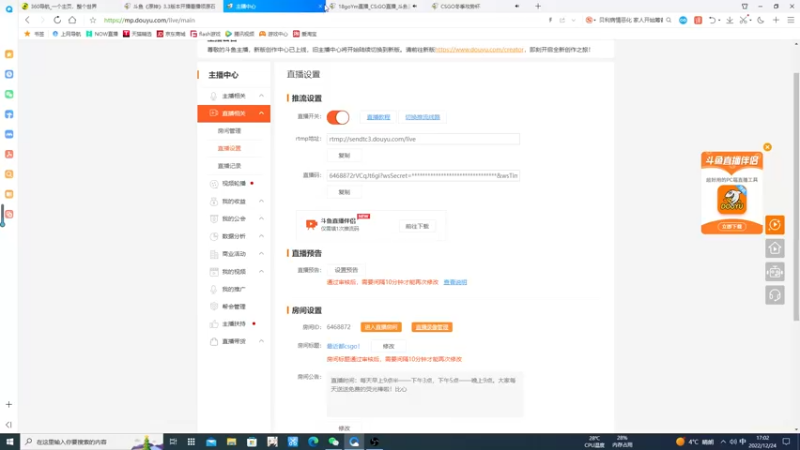Open the 京东商城 bookmark

171,34
